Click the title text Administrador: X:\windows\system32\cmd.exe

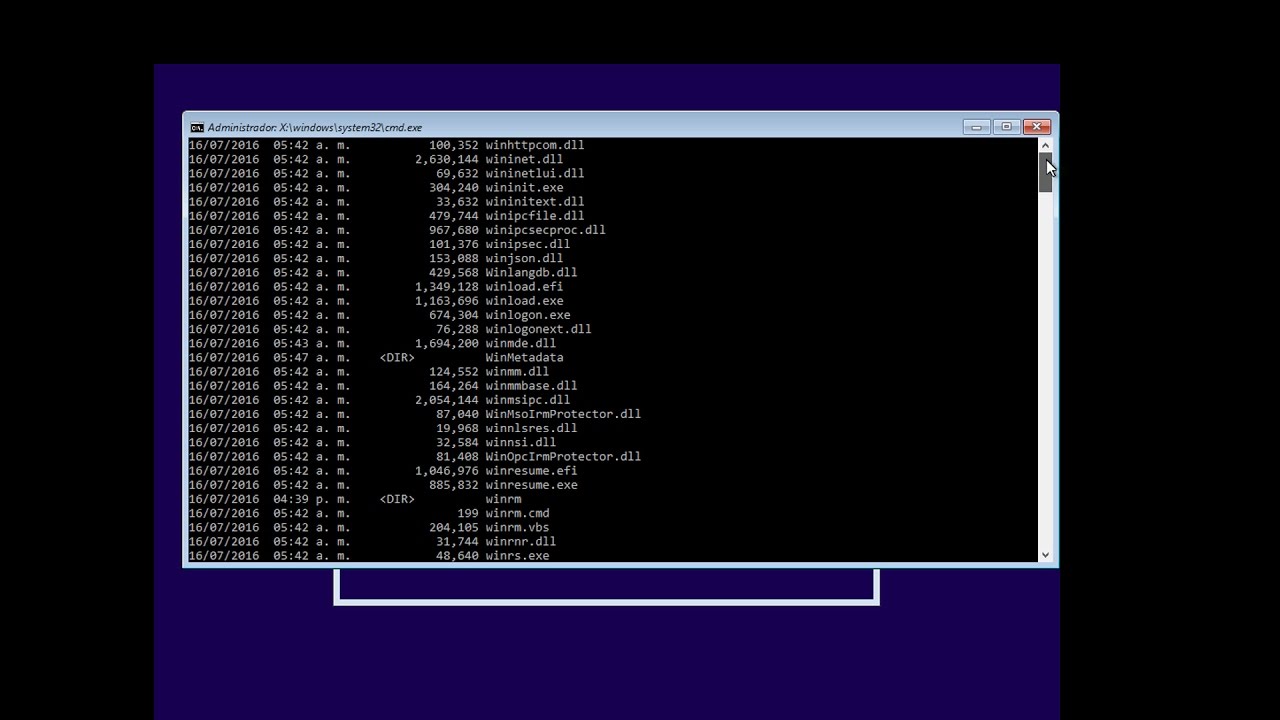click(315, 127)
